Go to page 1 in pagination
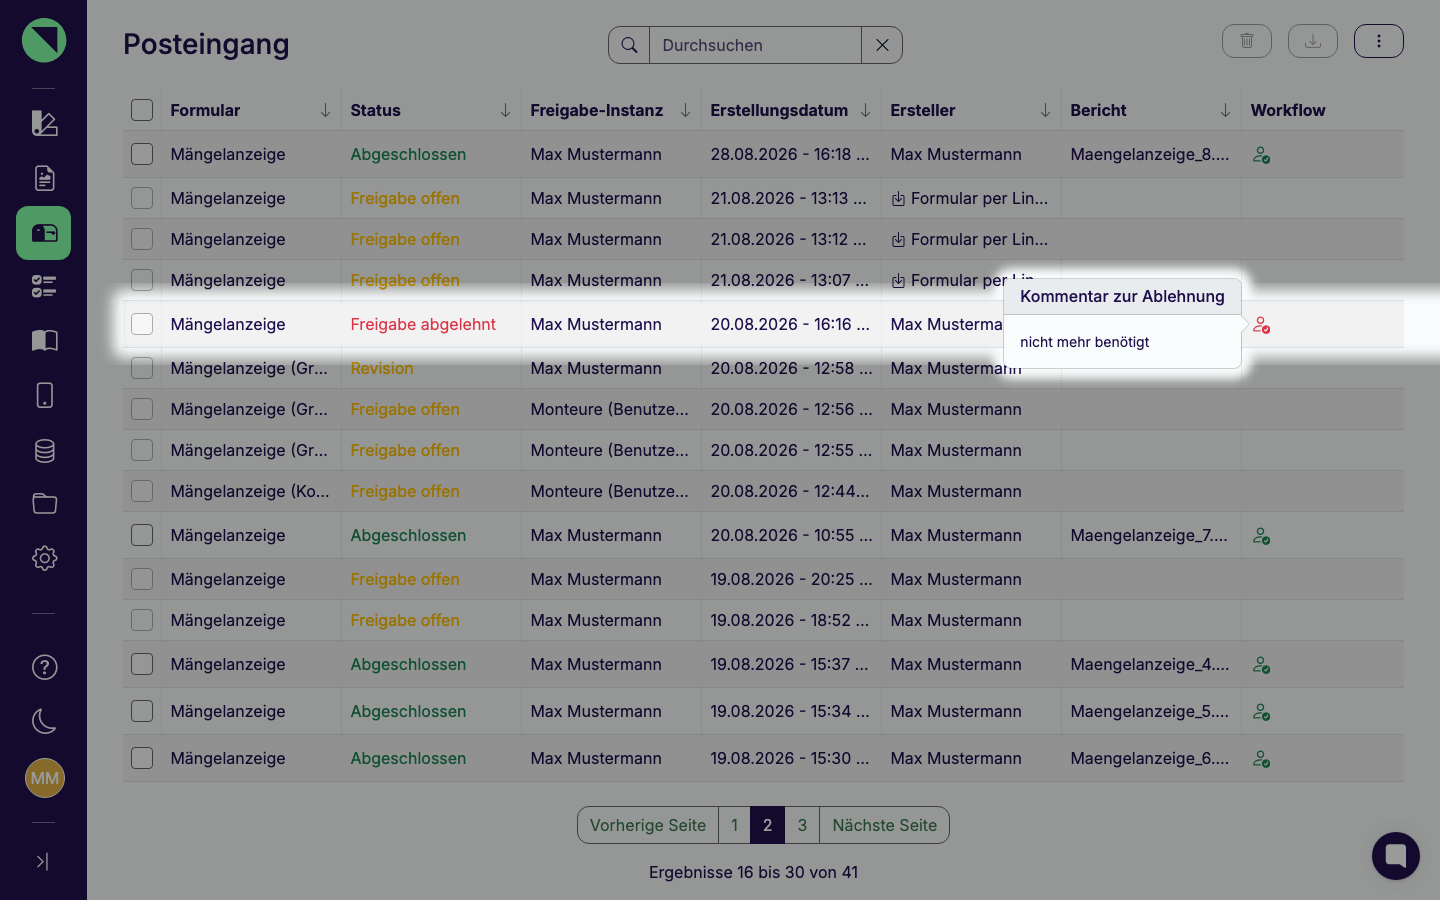This screenshot has width=1440, height=900. [x=734, y=825]
